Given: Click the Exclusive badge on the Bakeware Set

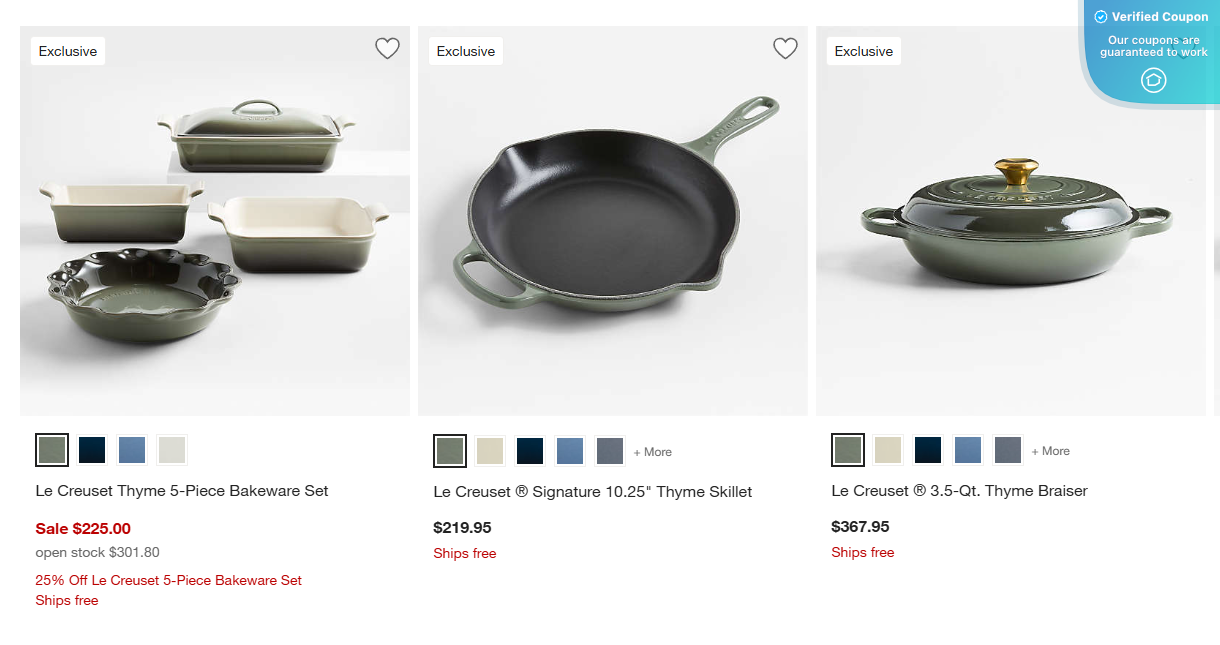Looking at the screenshot, I should coord(67,50).
